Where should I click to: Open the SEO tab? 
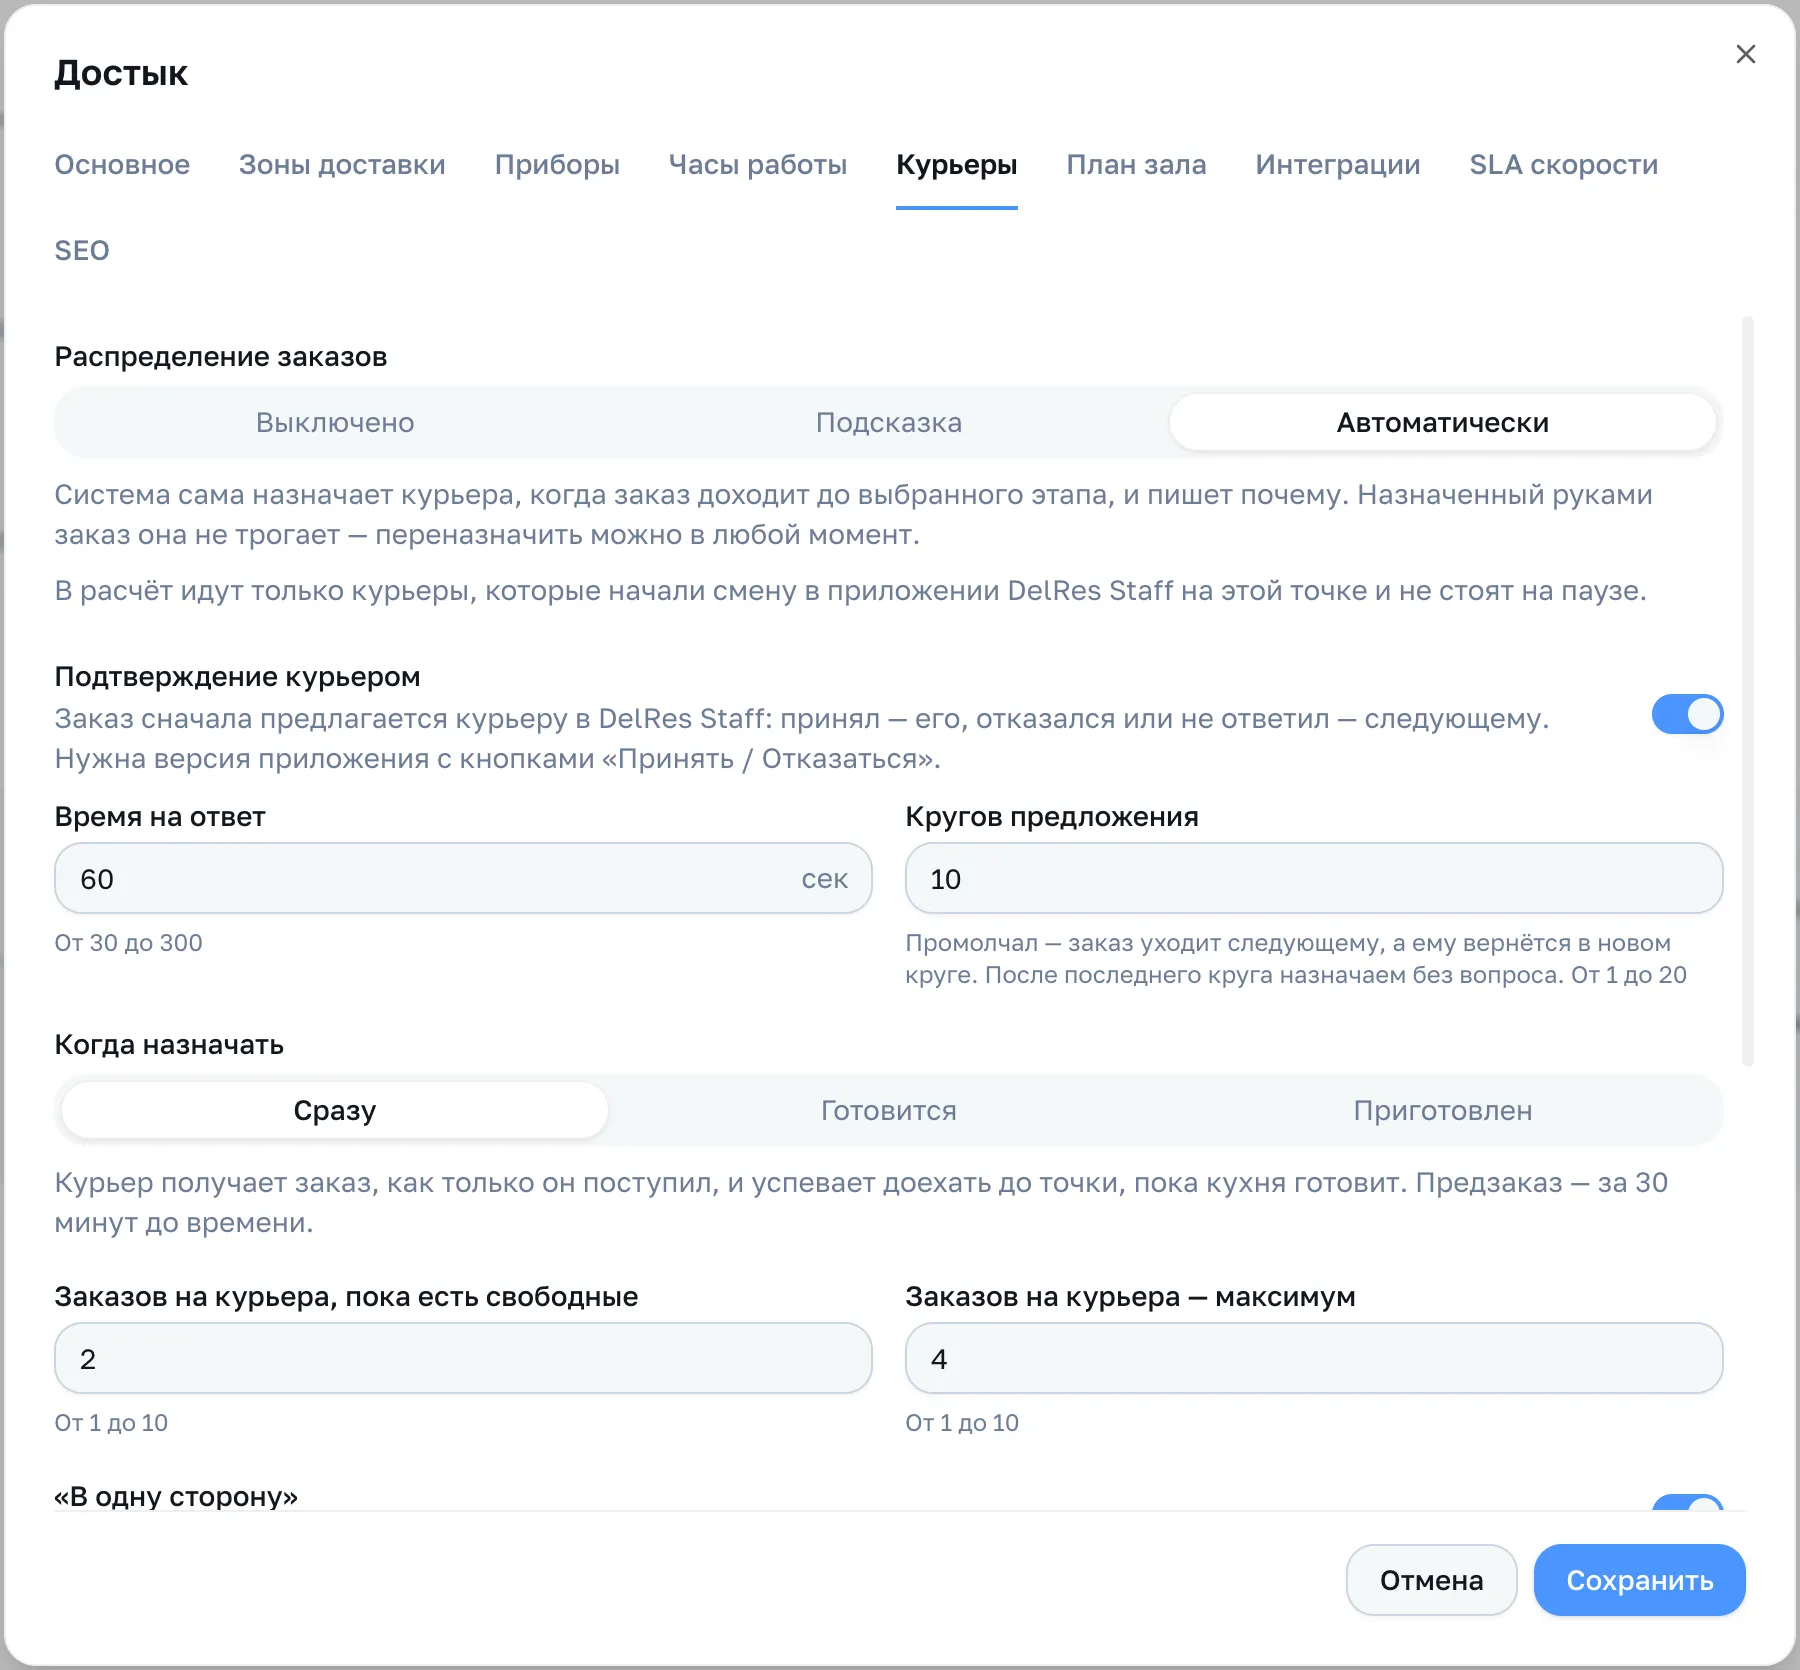tap(82, 251)
